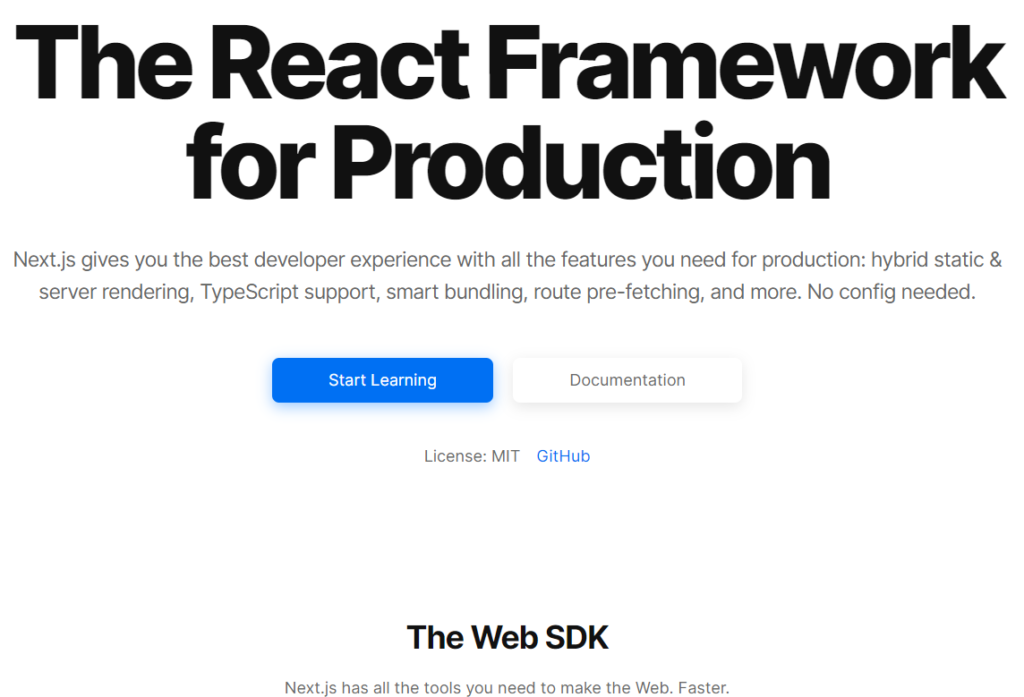Select the Next.js feature description paragraph

pos(508,275)
